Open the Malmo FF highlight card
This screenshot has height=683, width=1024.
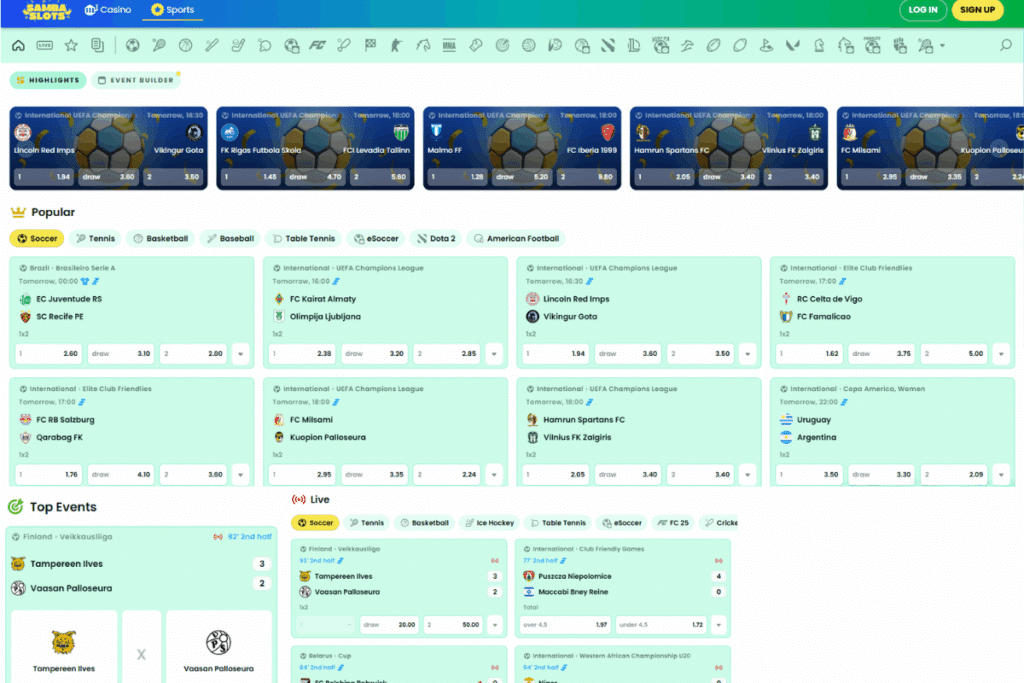coord(522,148)
